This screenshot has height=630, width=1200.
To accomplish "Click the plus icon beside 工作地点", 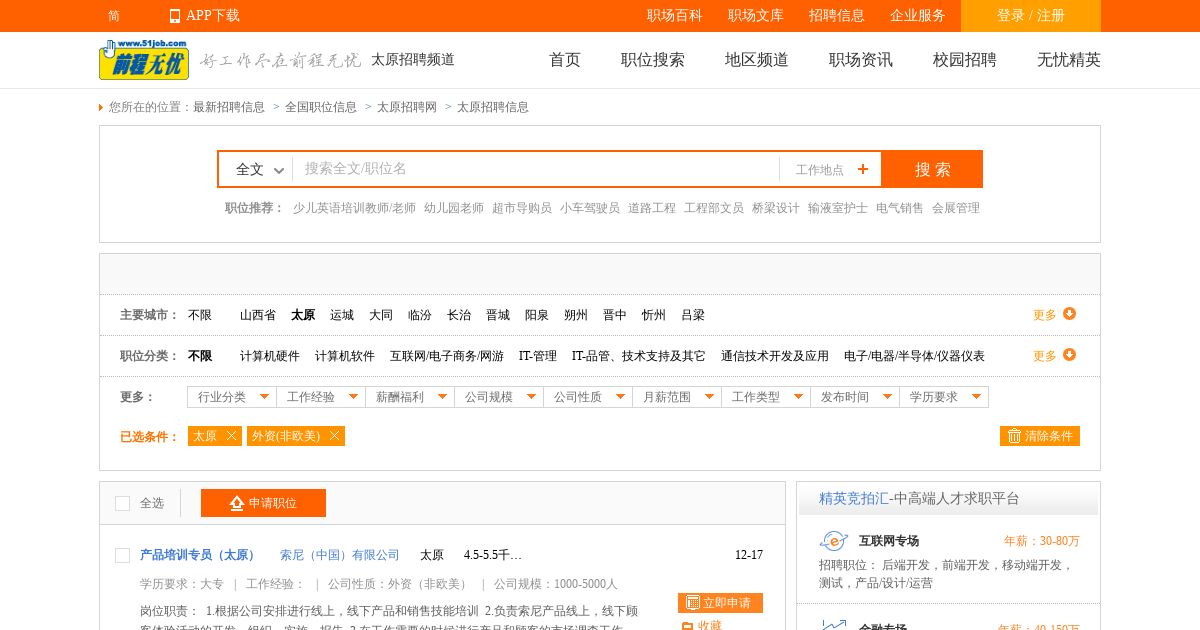I will tap(863, 169).
